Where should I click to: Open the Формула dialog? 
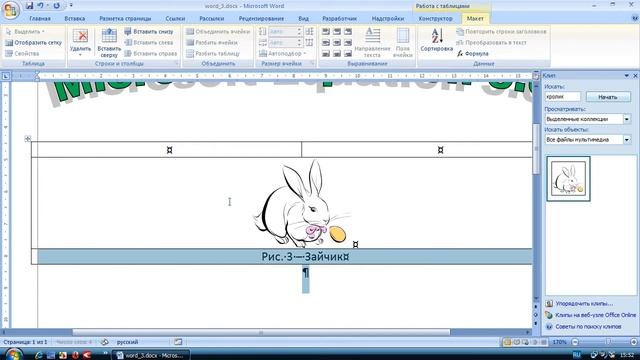(473, 53)
